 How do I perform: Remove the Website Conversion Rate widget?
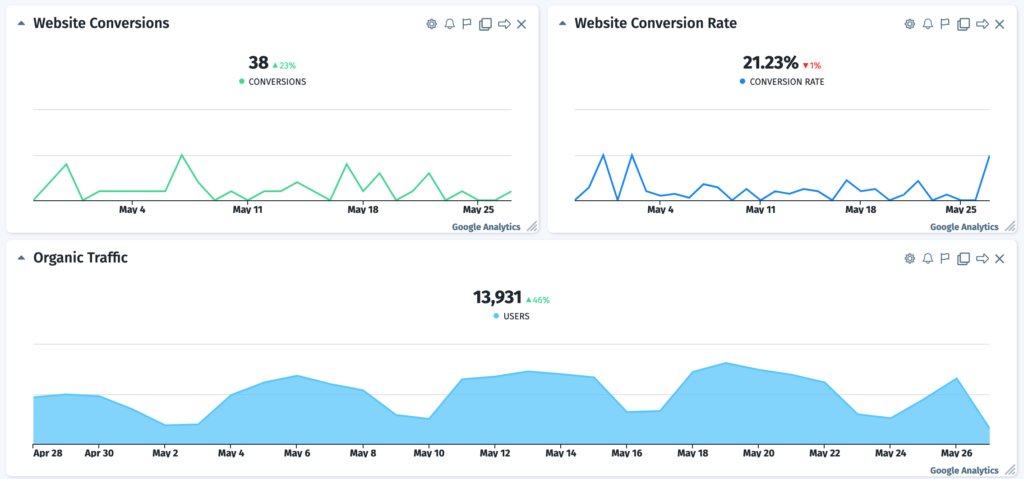point(999,24)
